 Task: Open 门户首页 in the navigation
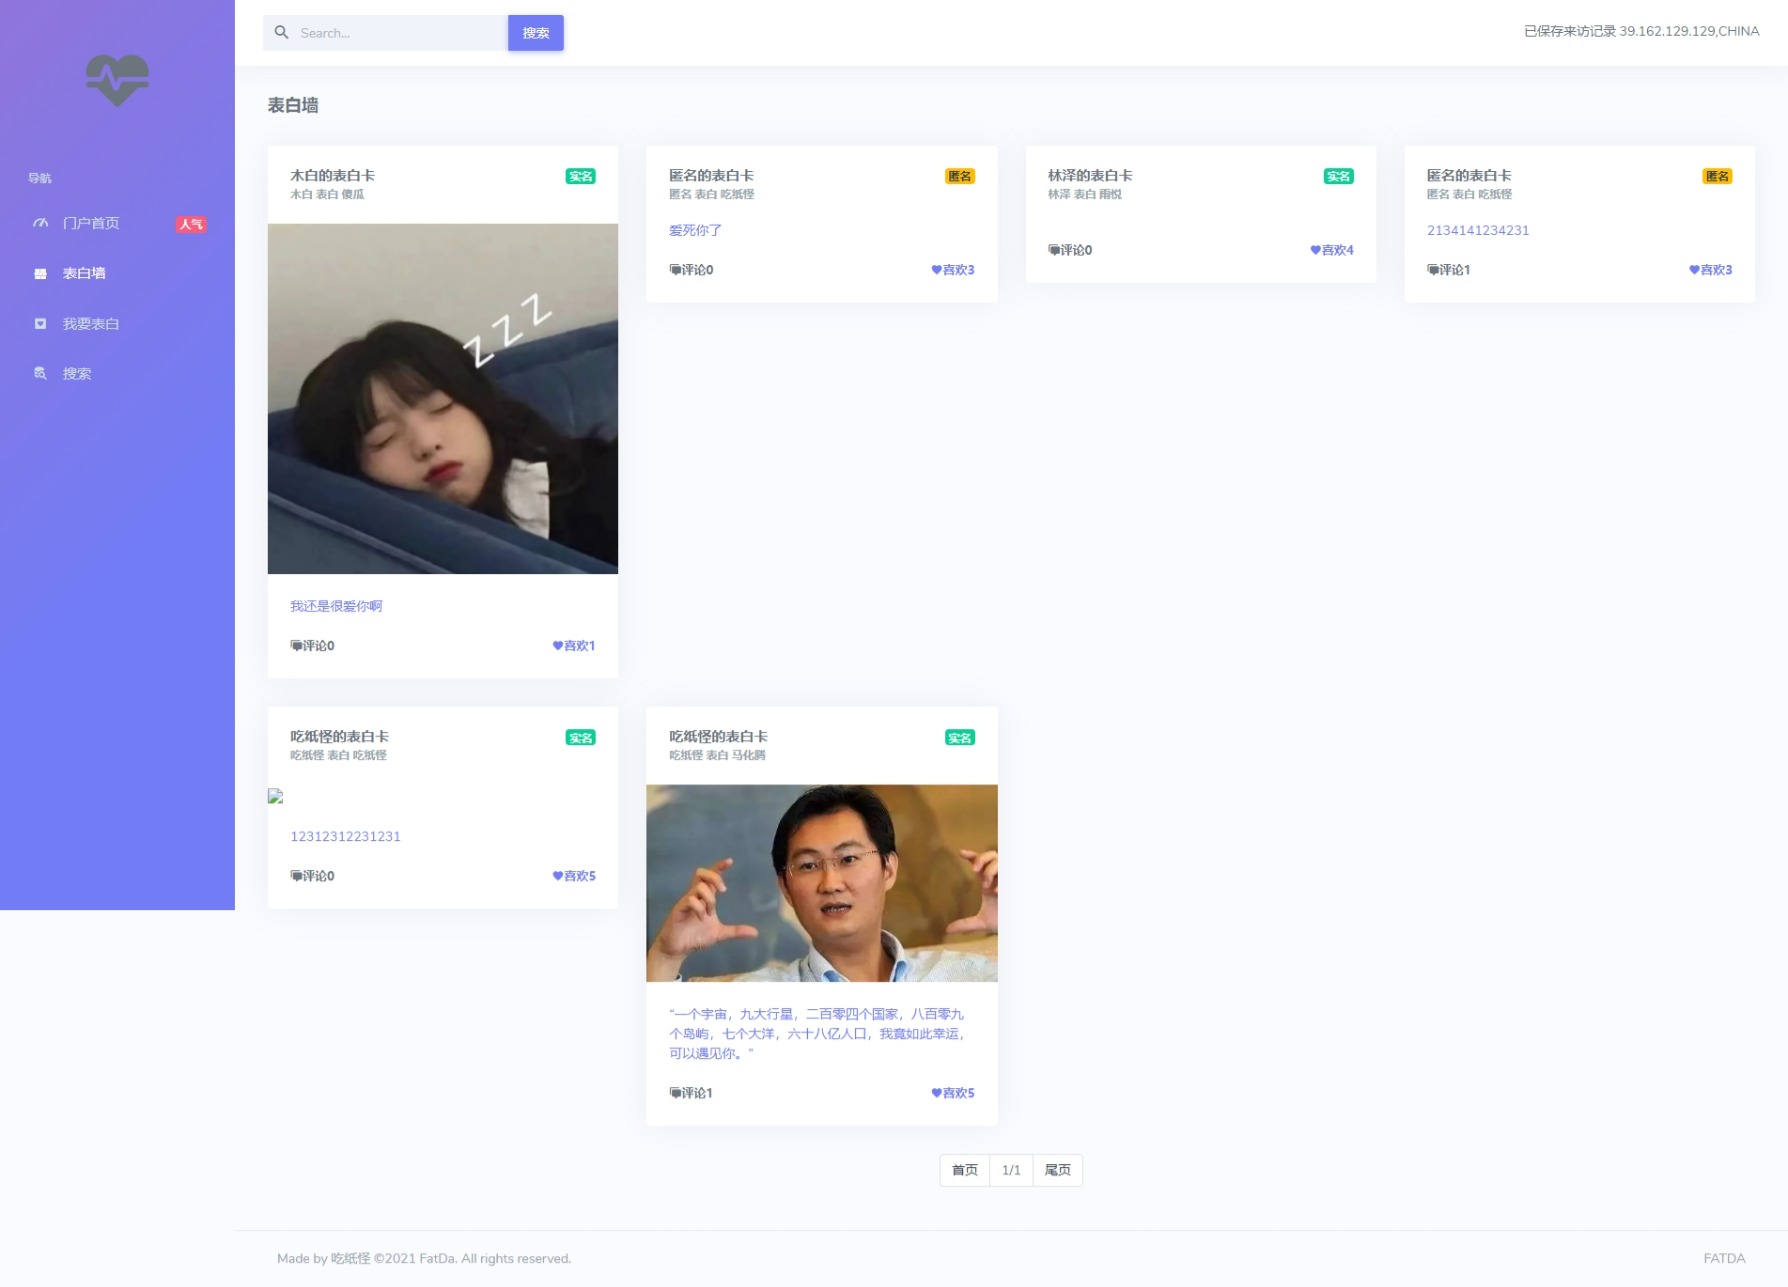coord(91,223)
